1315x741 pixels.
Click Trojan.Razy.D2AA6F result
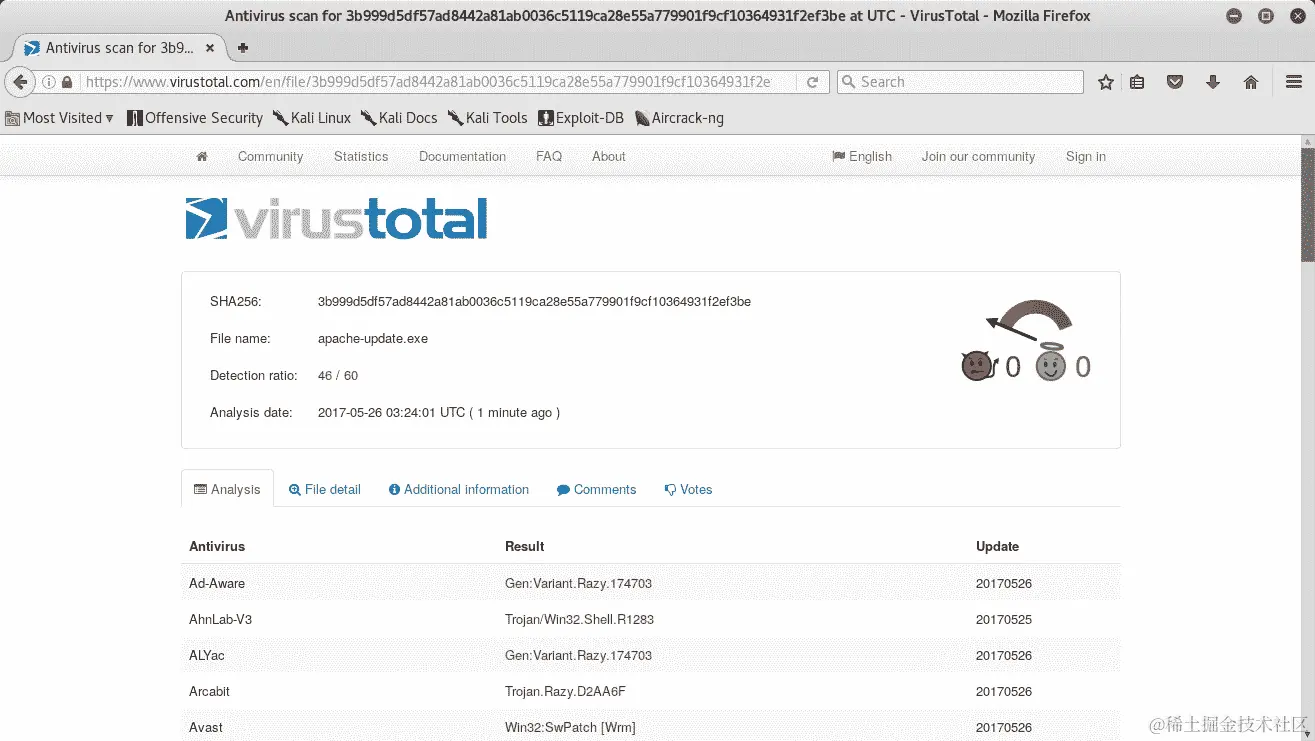click(565, 691)
